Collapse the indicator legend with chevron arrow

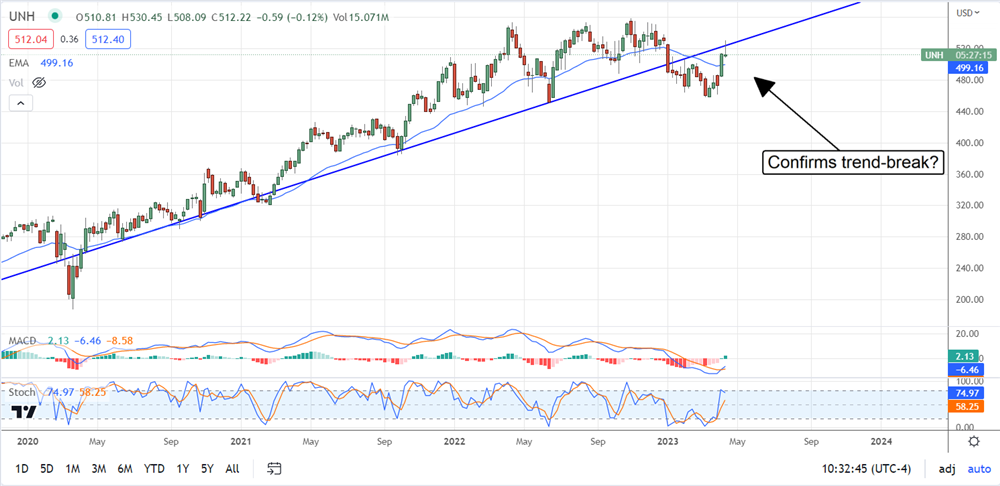click(18, 103)
